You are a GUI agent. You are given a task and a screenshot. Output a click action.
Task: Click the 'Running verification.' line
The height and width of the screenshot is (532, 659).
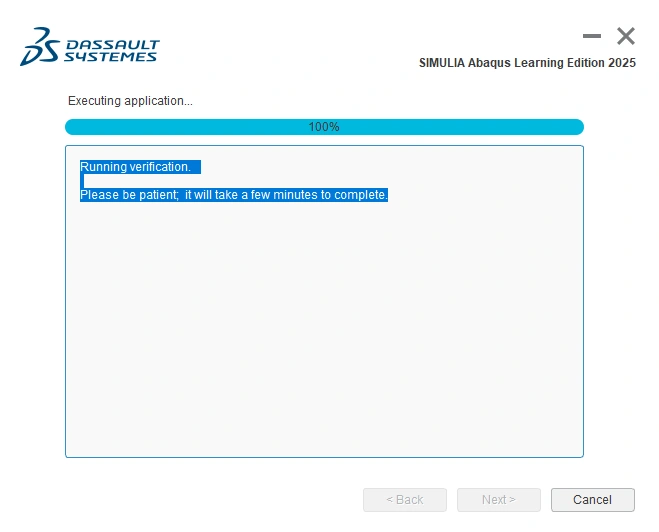coord(135,167)
